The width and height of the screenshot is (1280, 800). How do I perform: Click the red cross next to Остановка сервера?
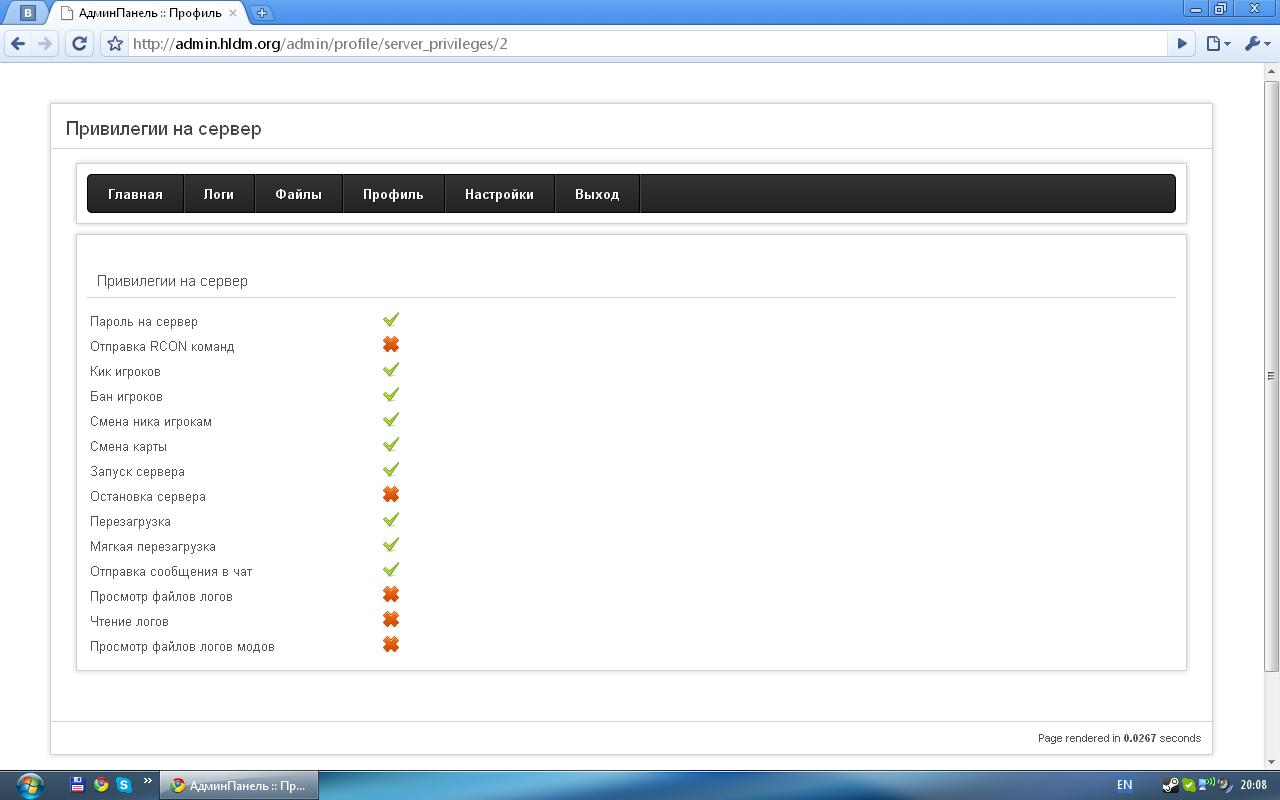[391, 495]
